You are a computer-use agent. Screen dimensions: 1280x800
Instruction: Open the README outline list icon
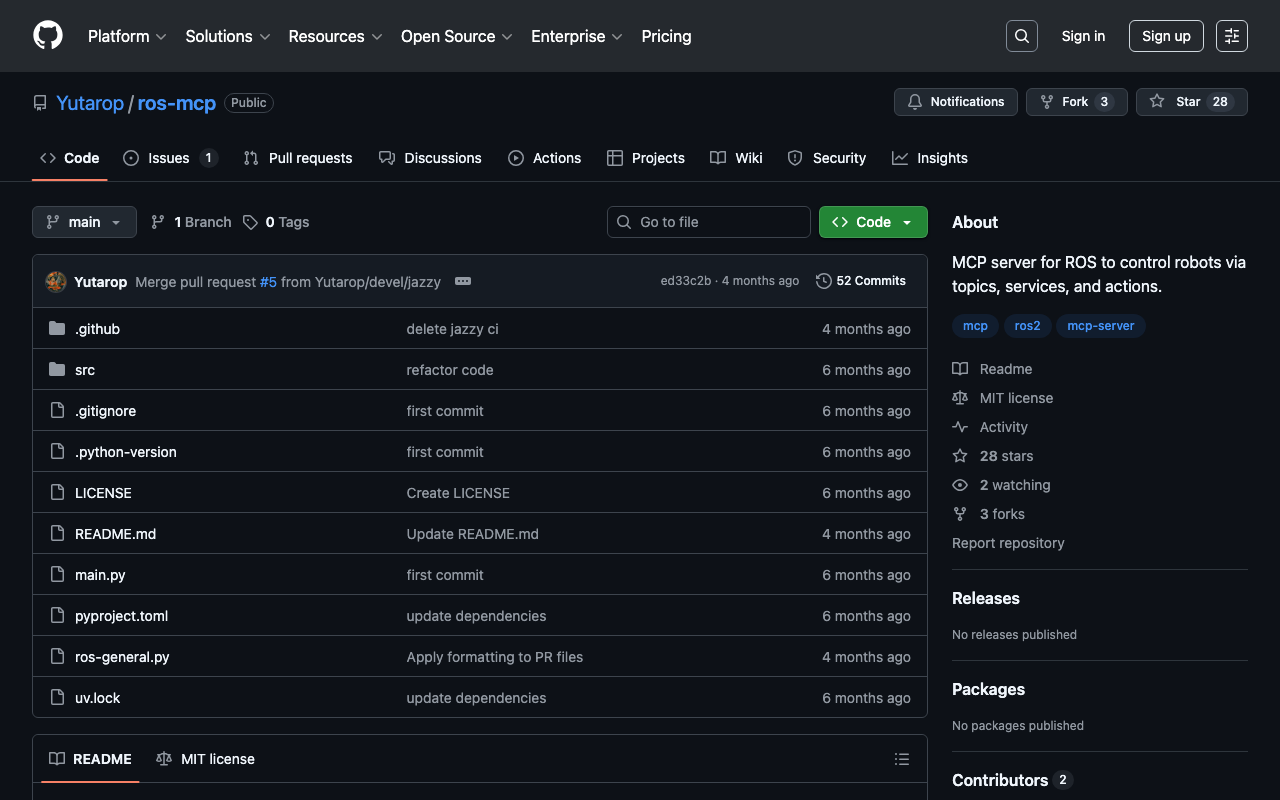pyautogui.click(x=901, y=759)
